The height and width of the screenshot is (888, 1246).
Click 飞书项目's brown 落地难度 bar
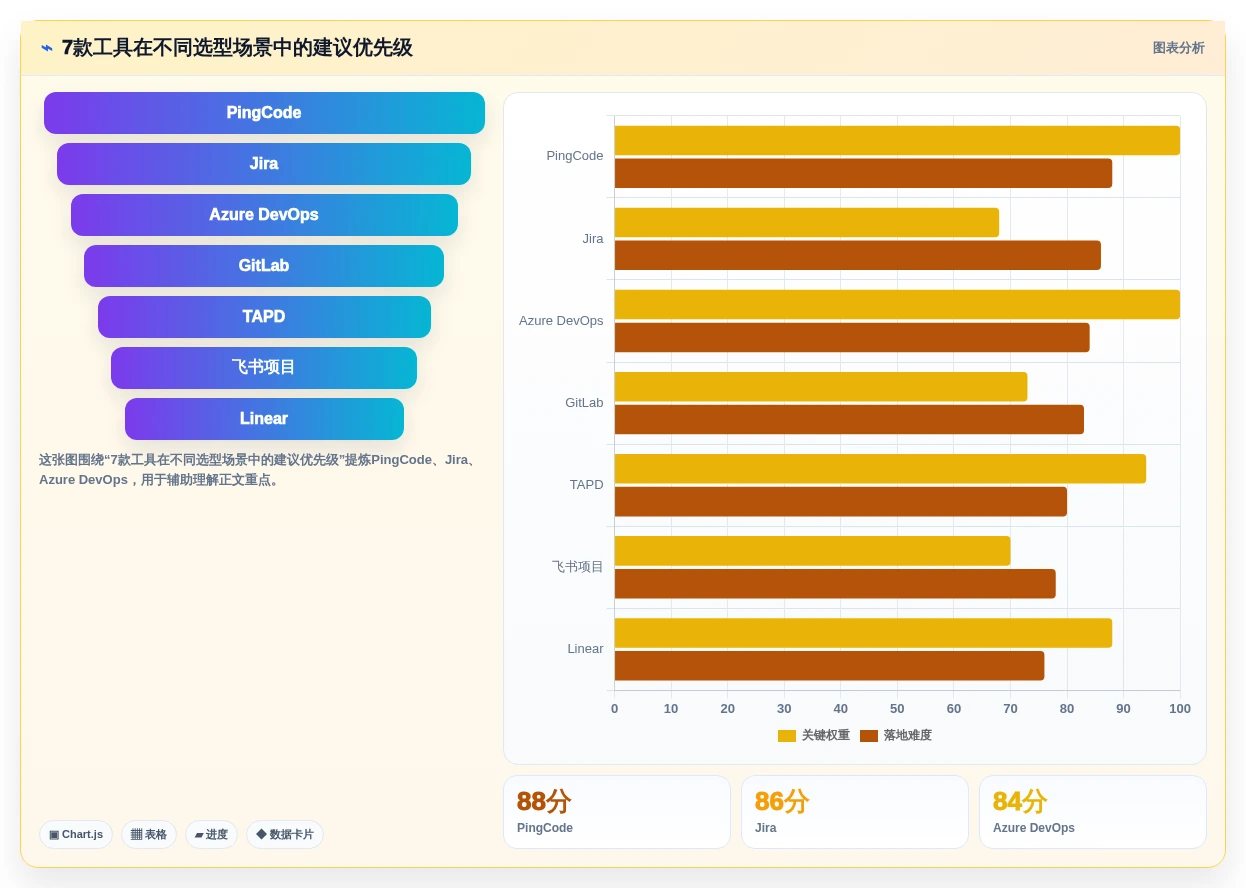click(835, 584)
